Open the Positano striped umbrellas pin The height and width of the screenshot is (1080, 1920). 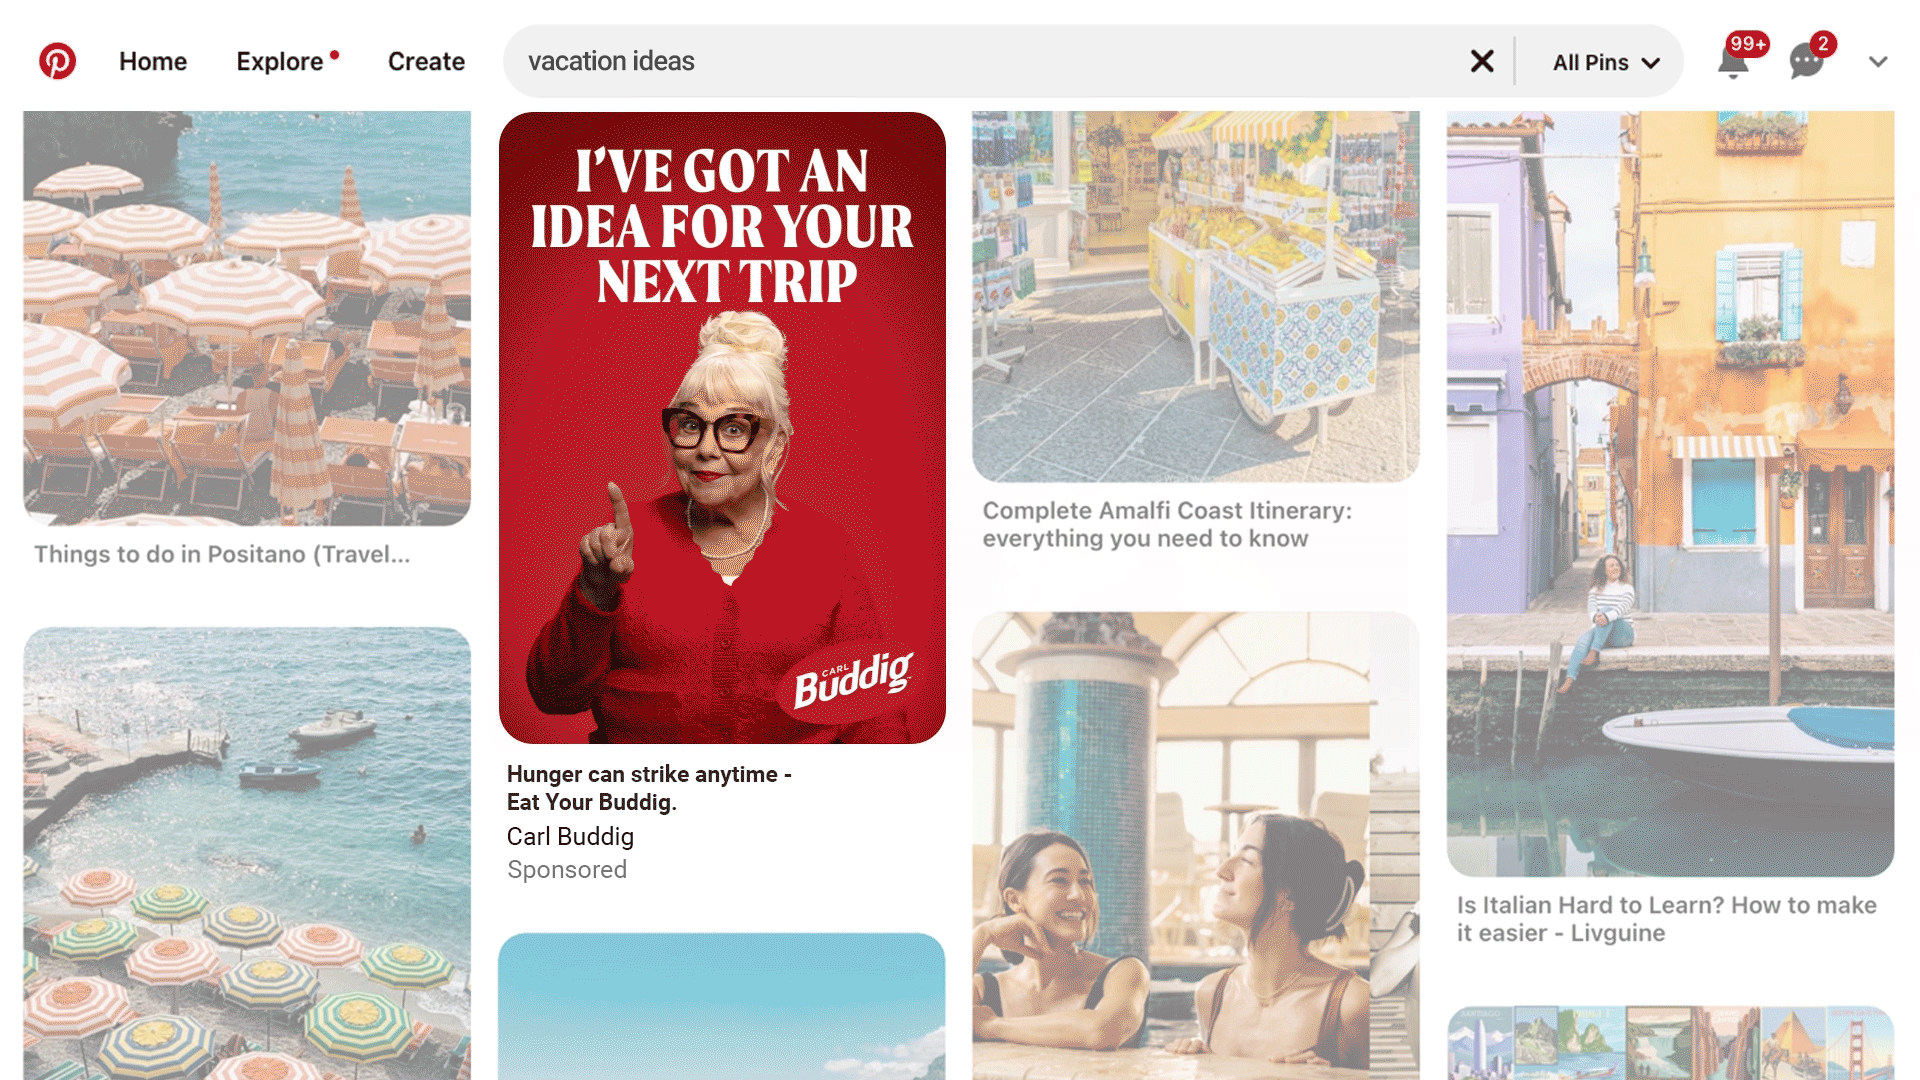(x=247, y=318)
